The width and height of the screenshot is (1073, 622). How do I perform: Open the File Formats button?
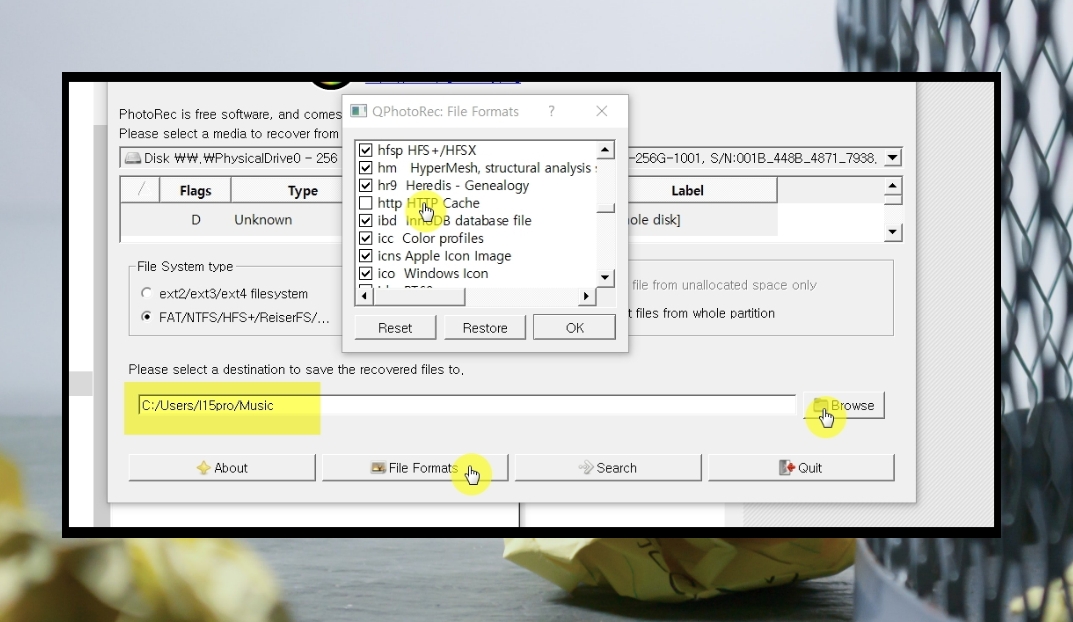(x=415, y=468)
